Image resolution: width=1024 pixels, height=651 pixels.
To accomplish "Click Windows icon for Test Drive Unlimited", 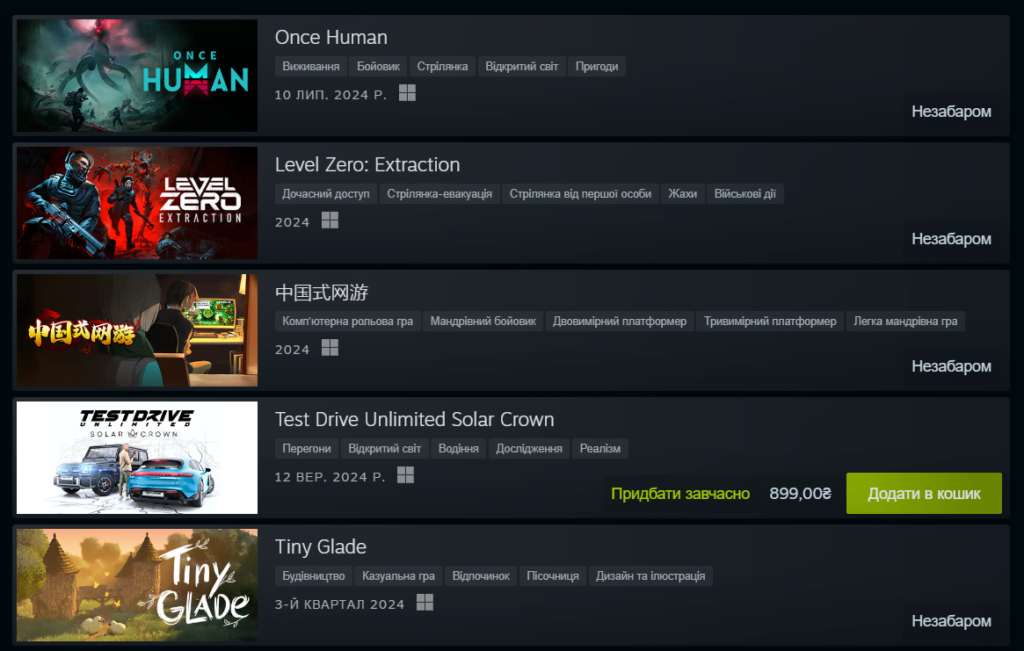I will tap(406, 475).
